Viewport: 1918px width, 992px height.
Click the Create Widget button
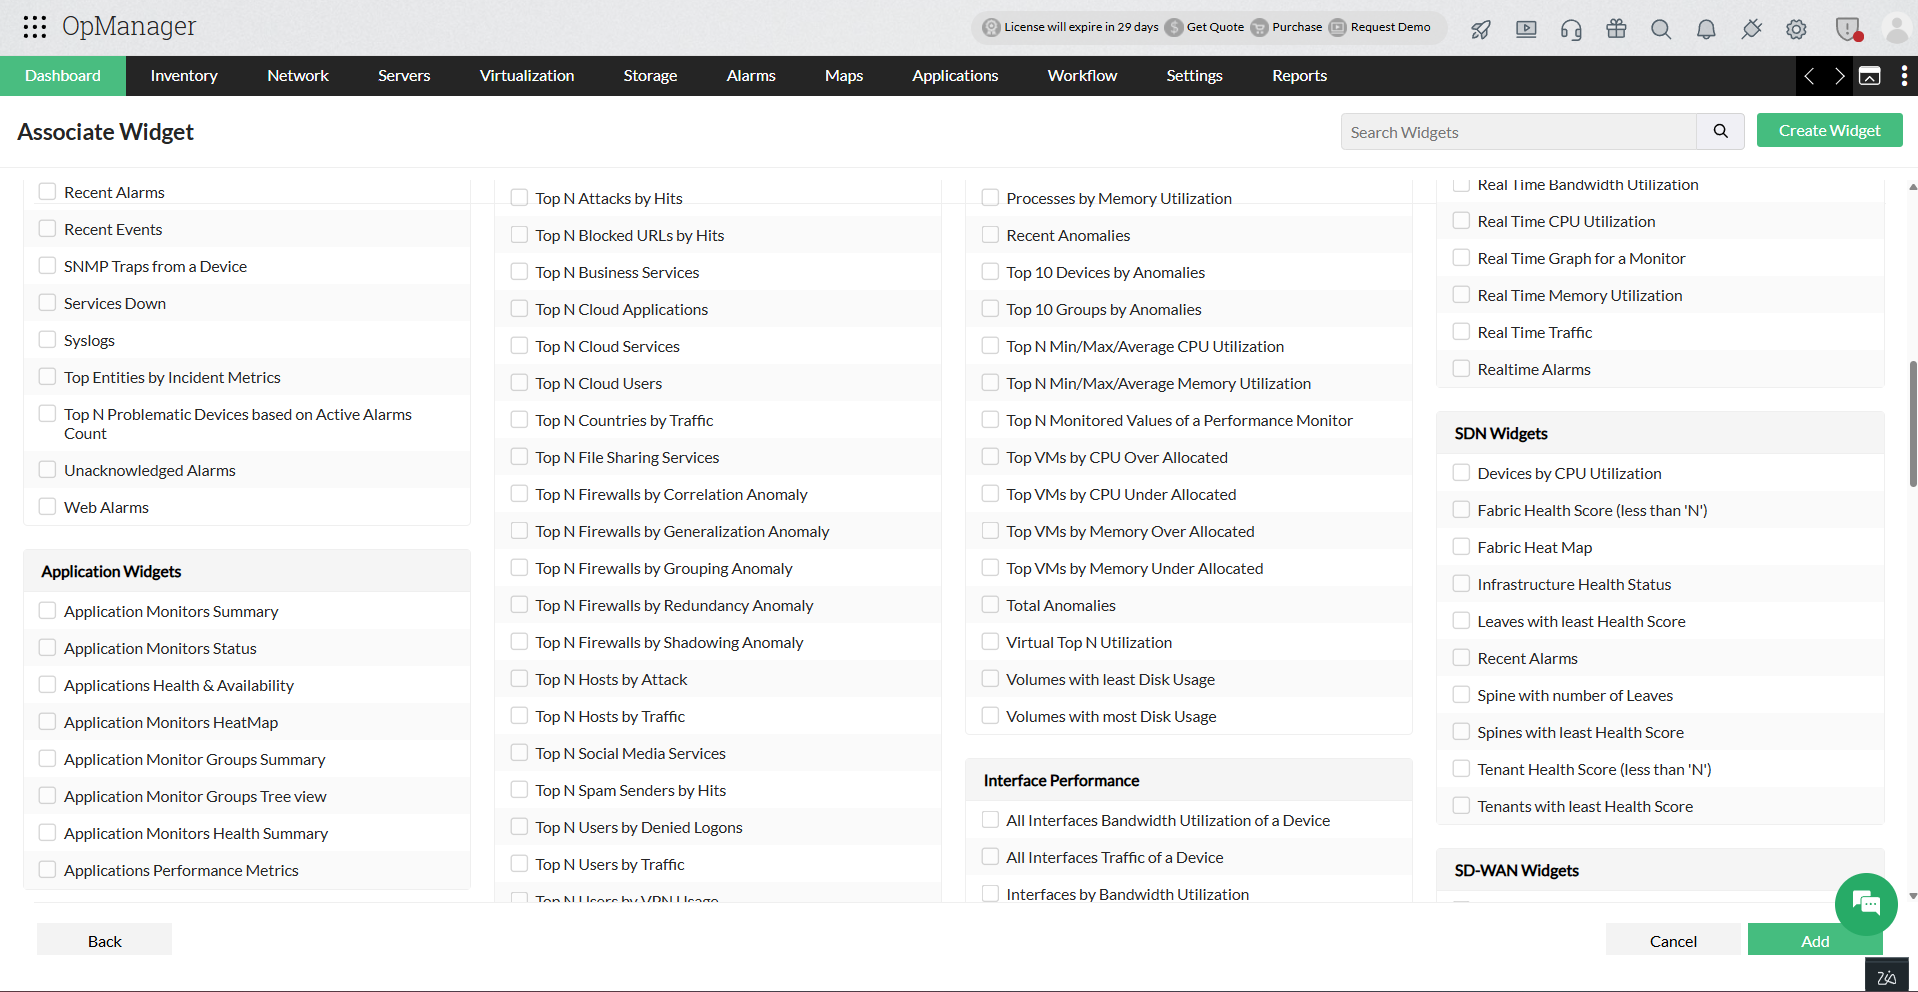coord(1828,130)
